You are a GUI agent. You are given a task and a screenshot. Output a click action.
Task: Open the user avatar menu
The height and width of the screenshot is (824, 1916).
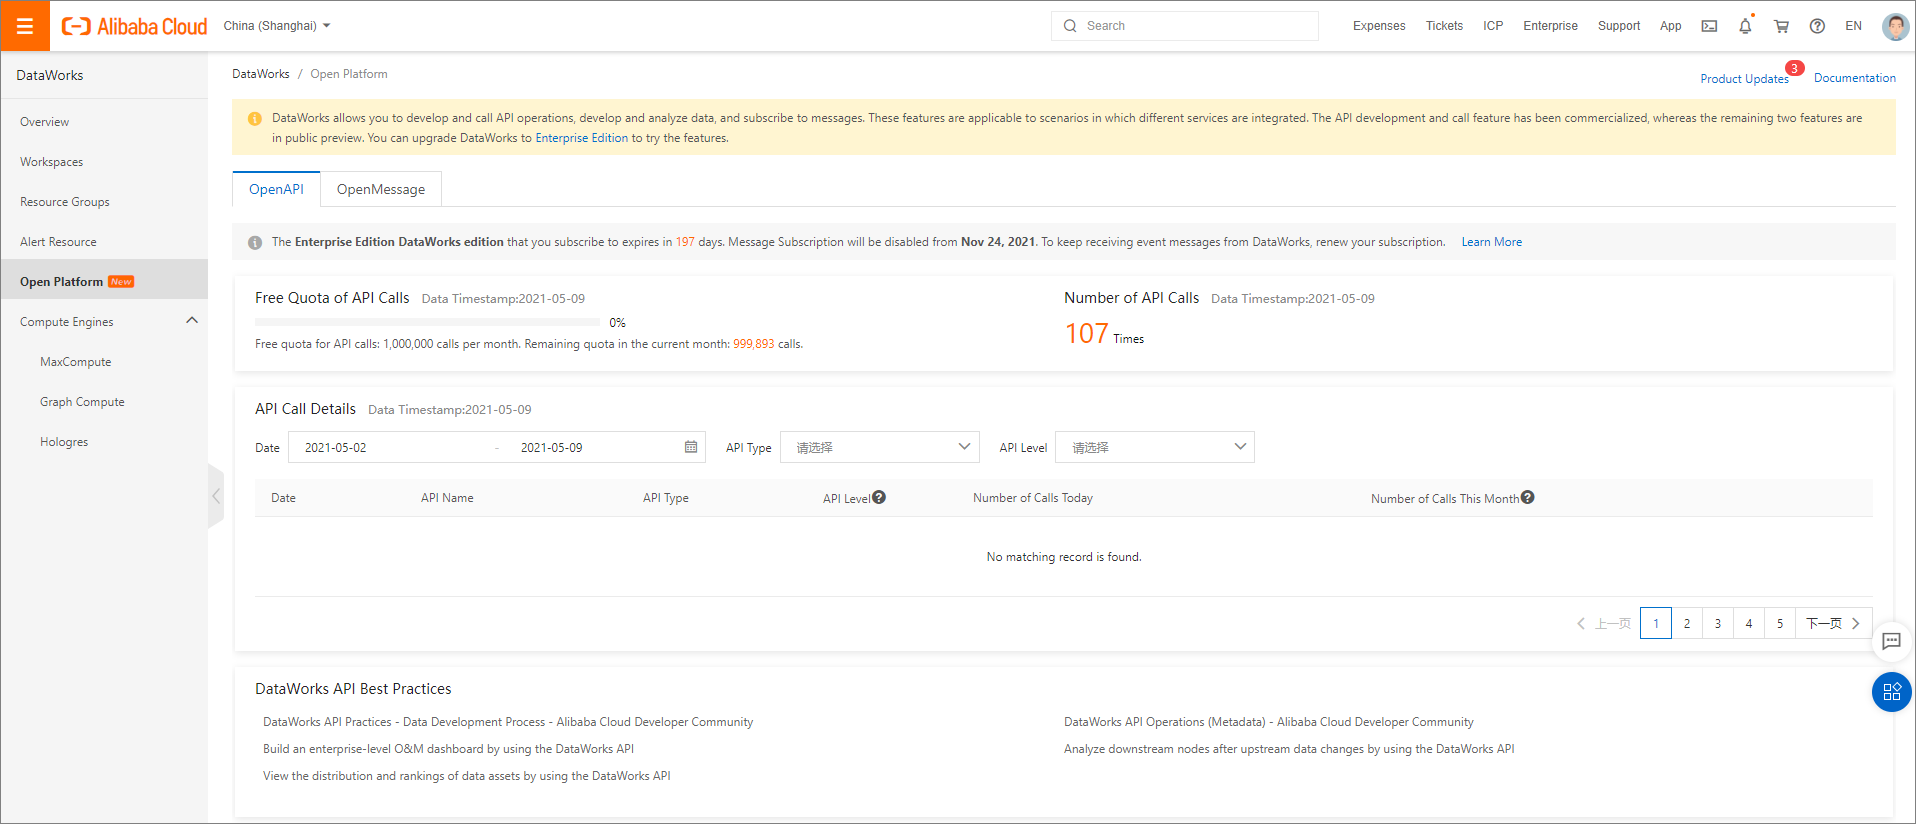point(1895,26)
